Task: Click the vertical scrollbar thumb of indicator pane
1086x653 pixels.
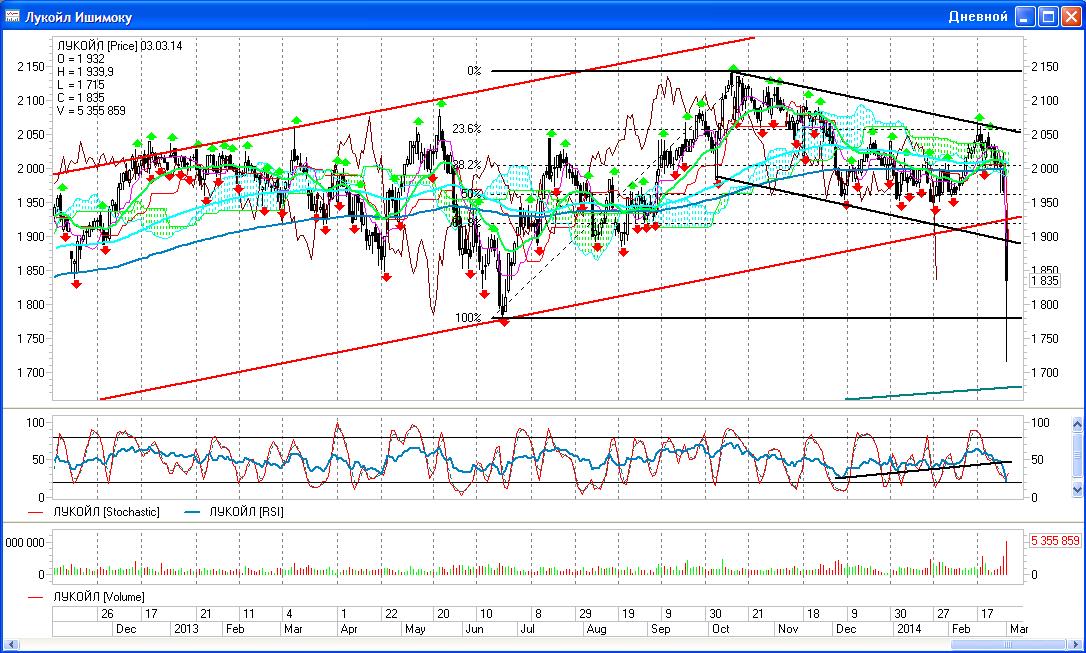Action: (x=1077, y=456)
